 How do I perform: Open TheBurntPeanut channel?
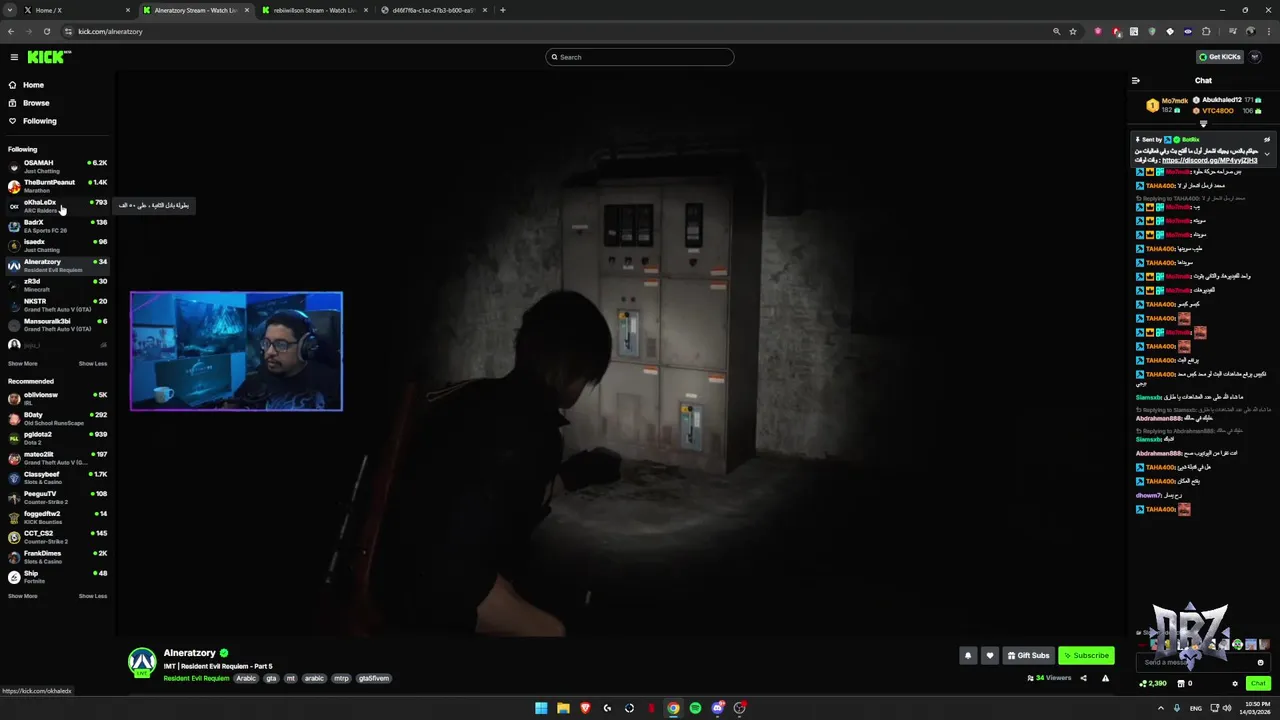[x=57, y=186]
